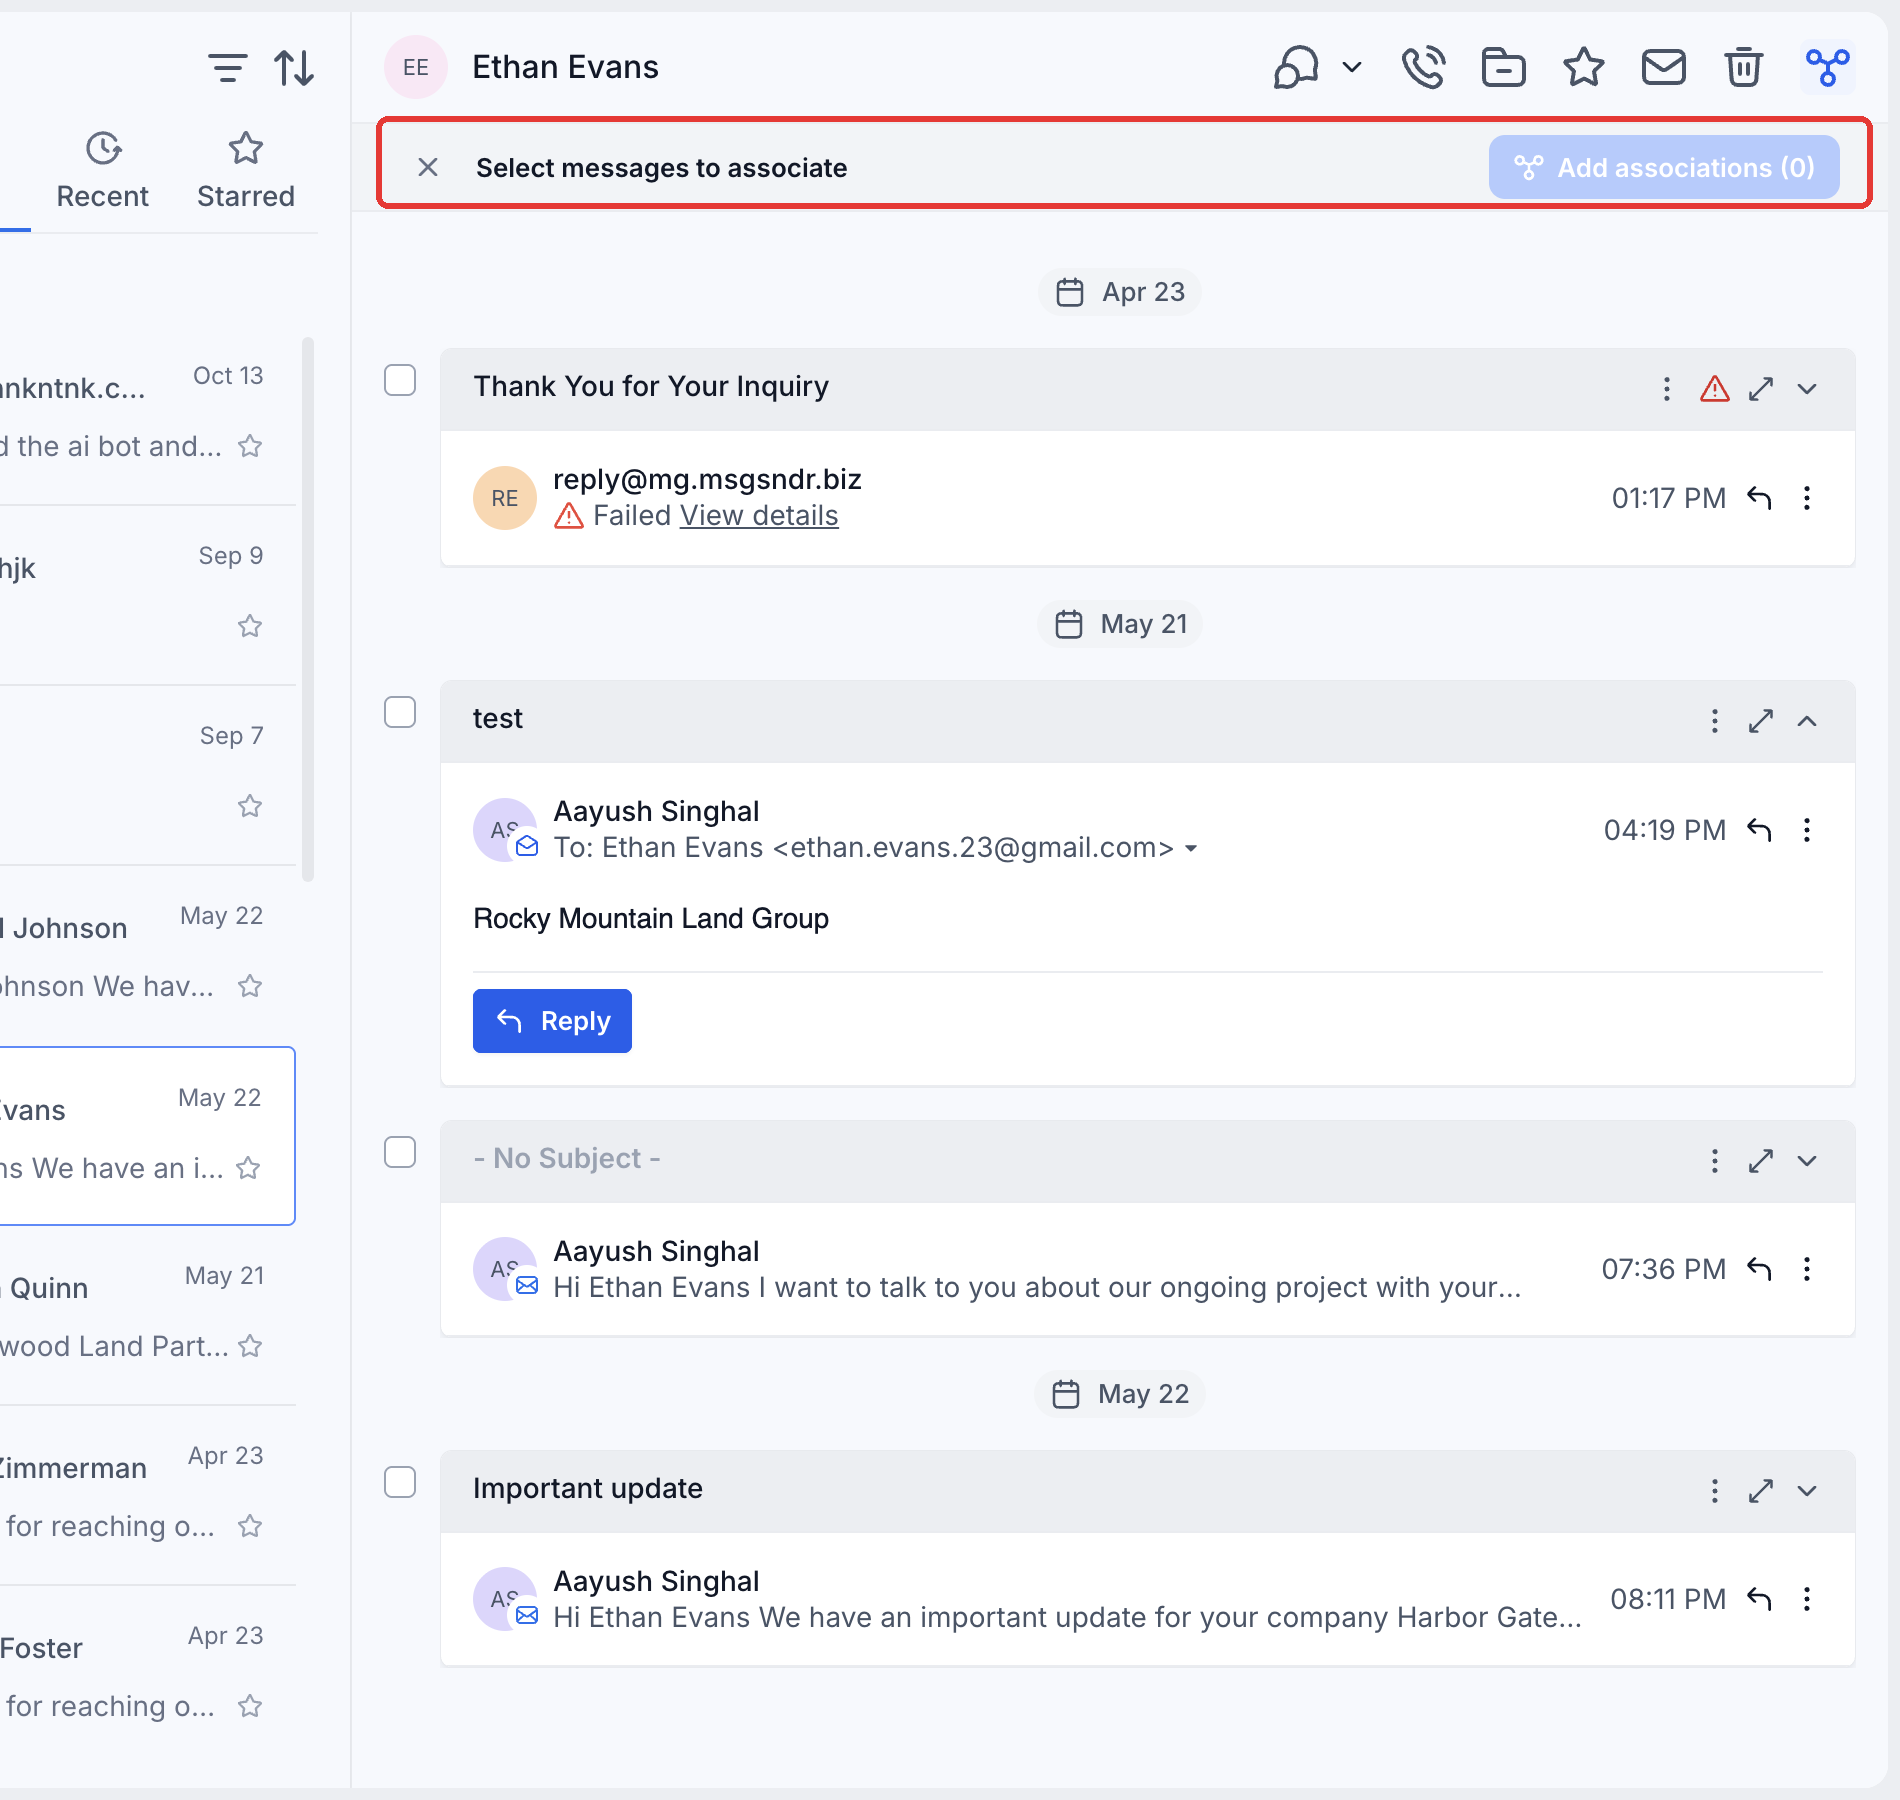Image resolution: width=1900 pixels, height=1800 pixels.
Task: Toggle star on Zimmerman conversation
Action: (x=250, y=1526)
